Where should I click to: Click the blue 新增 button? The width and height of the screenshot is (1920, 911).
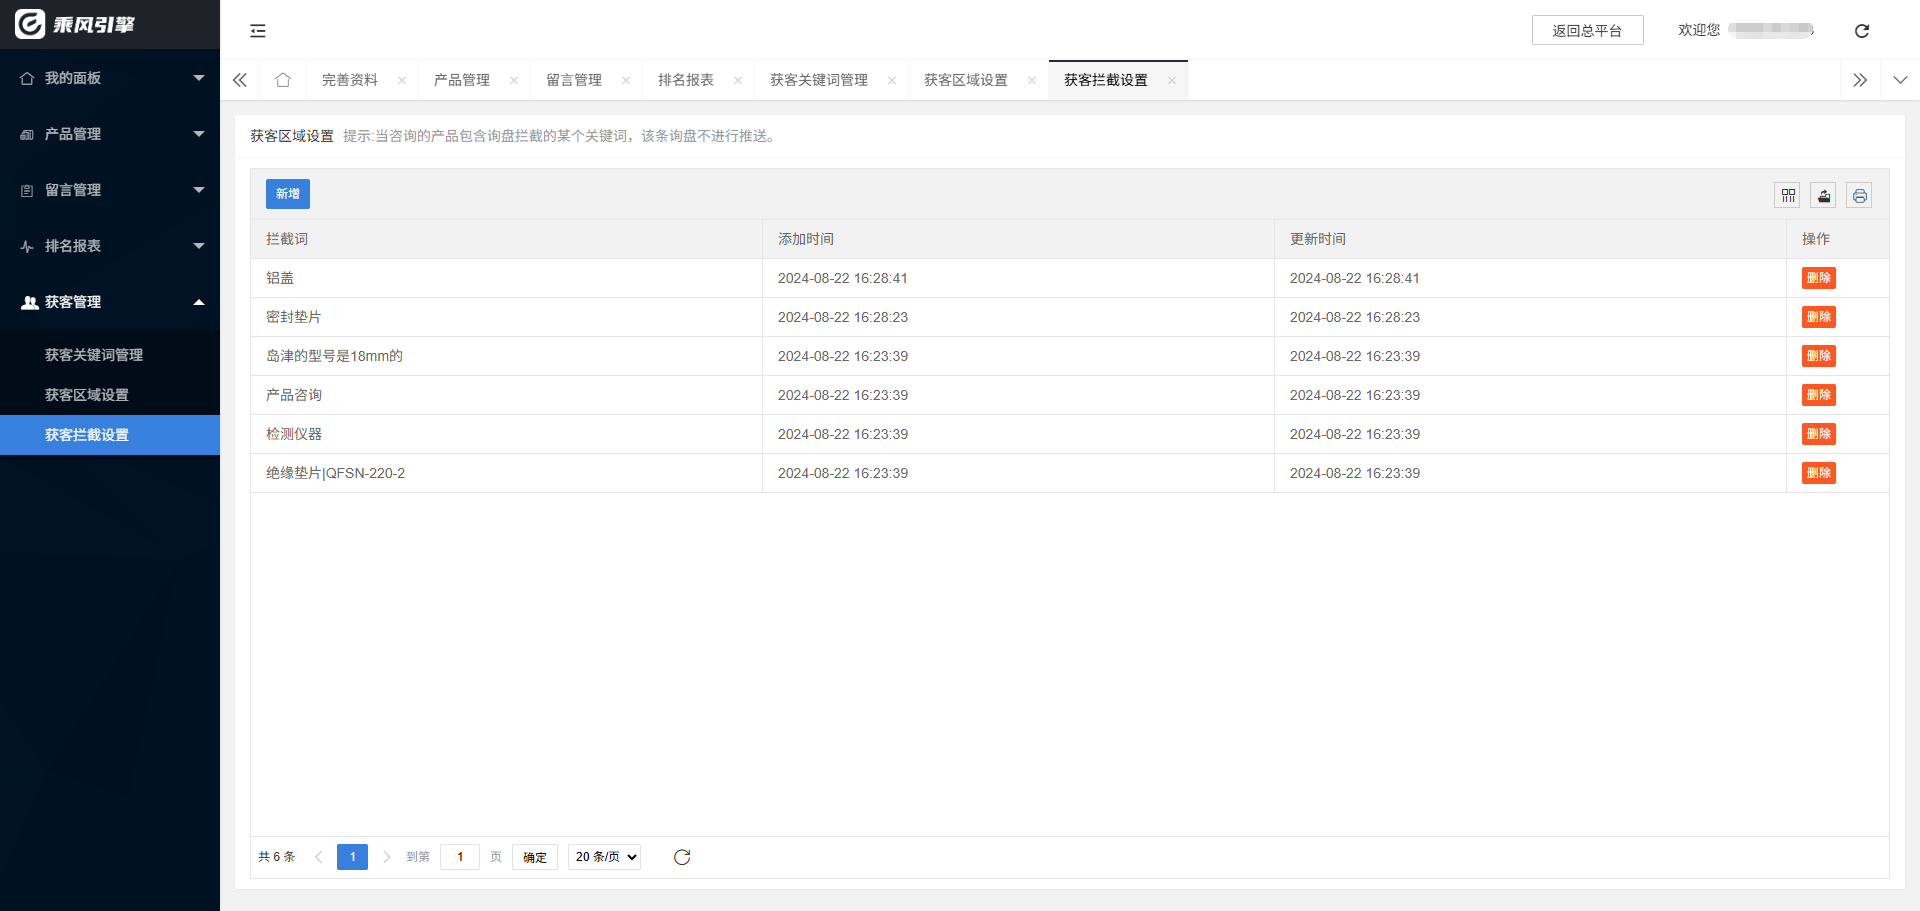pos(288,194)
